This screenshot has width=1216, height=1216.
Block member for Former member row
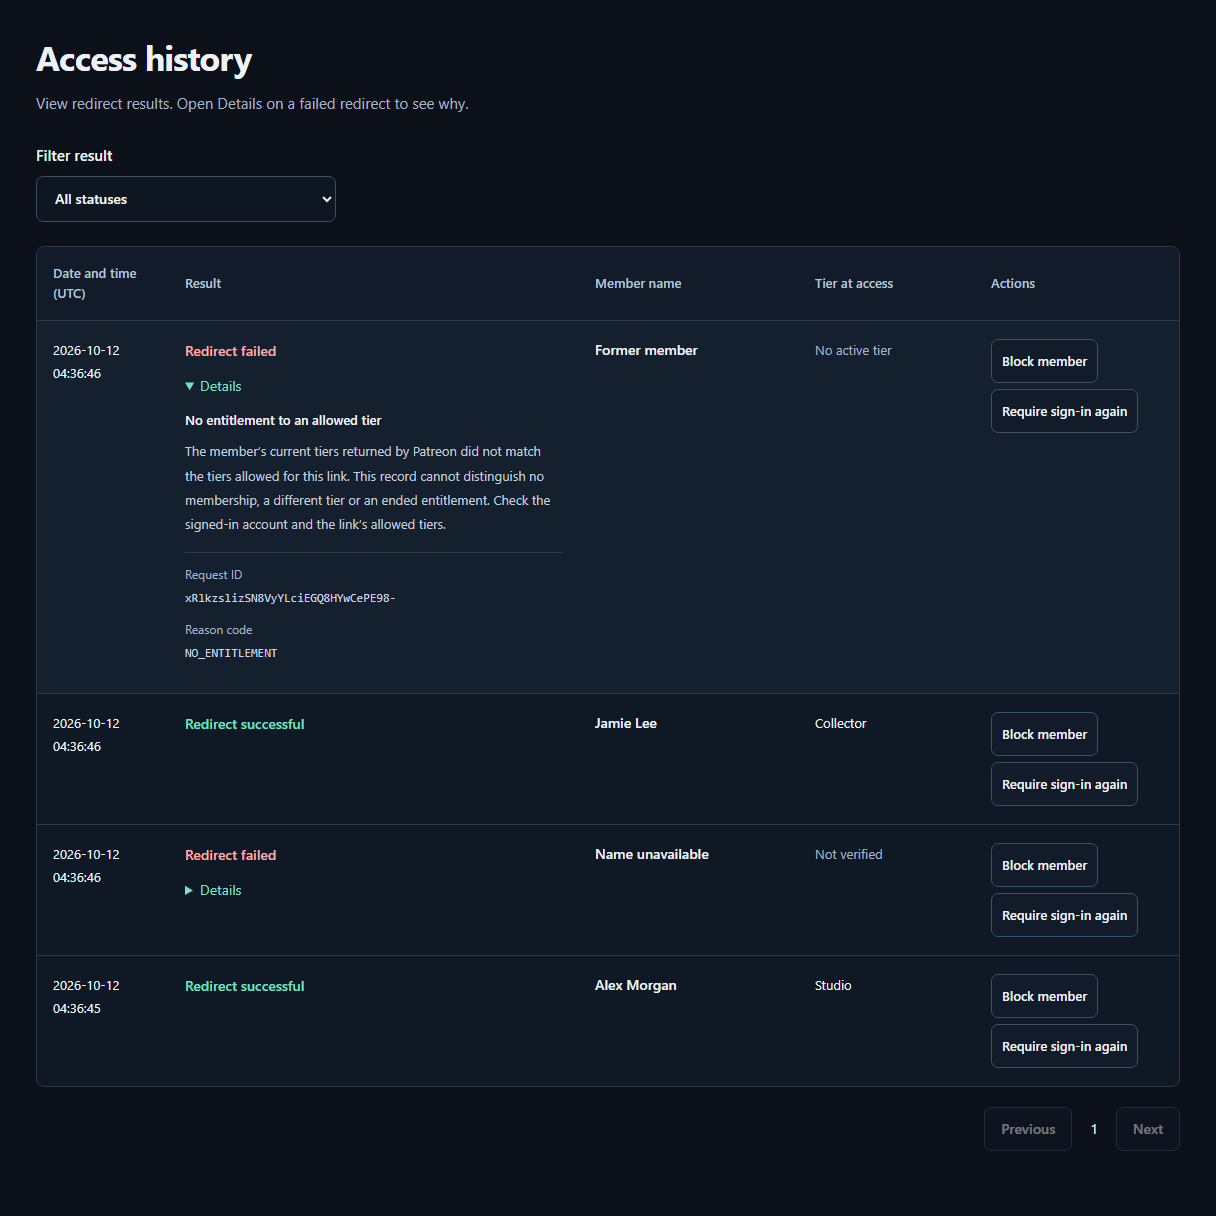point(1044,361)
